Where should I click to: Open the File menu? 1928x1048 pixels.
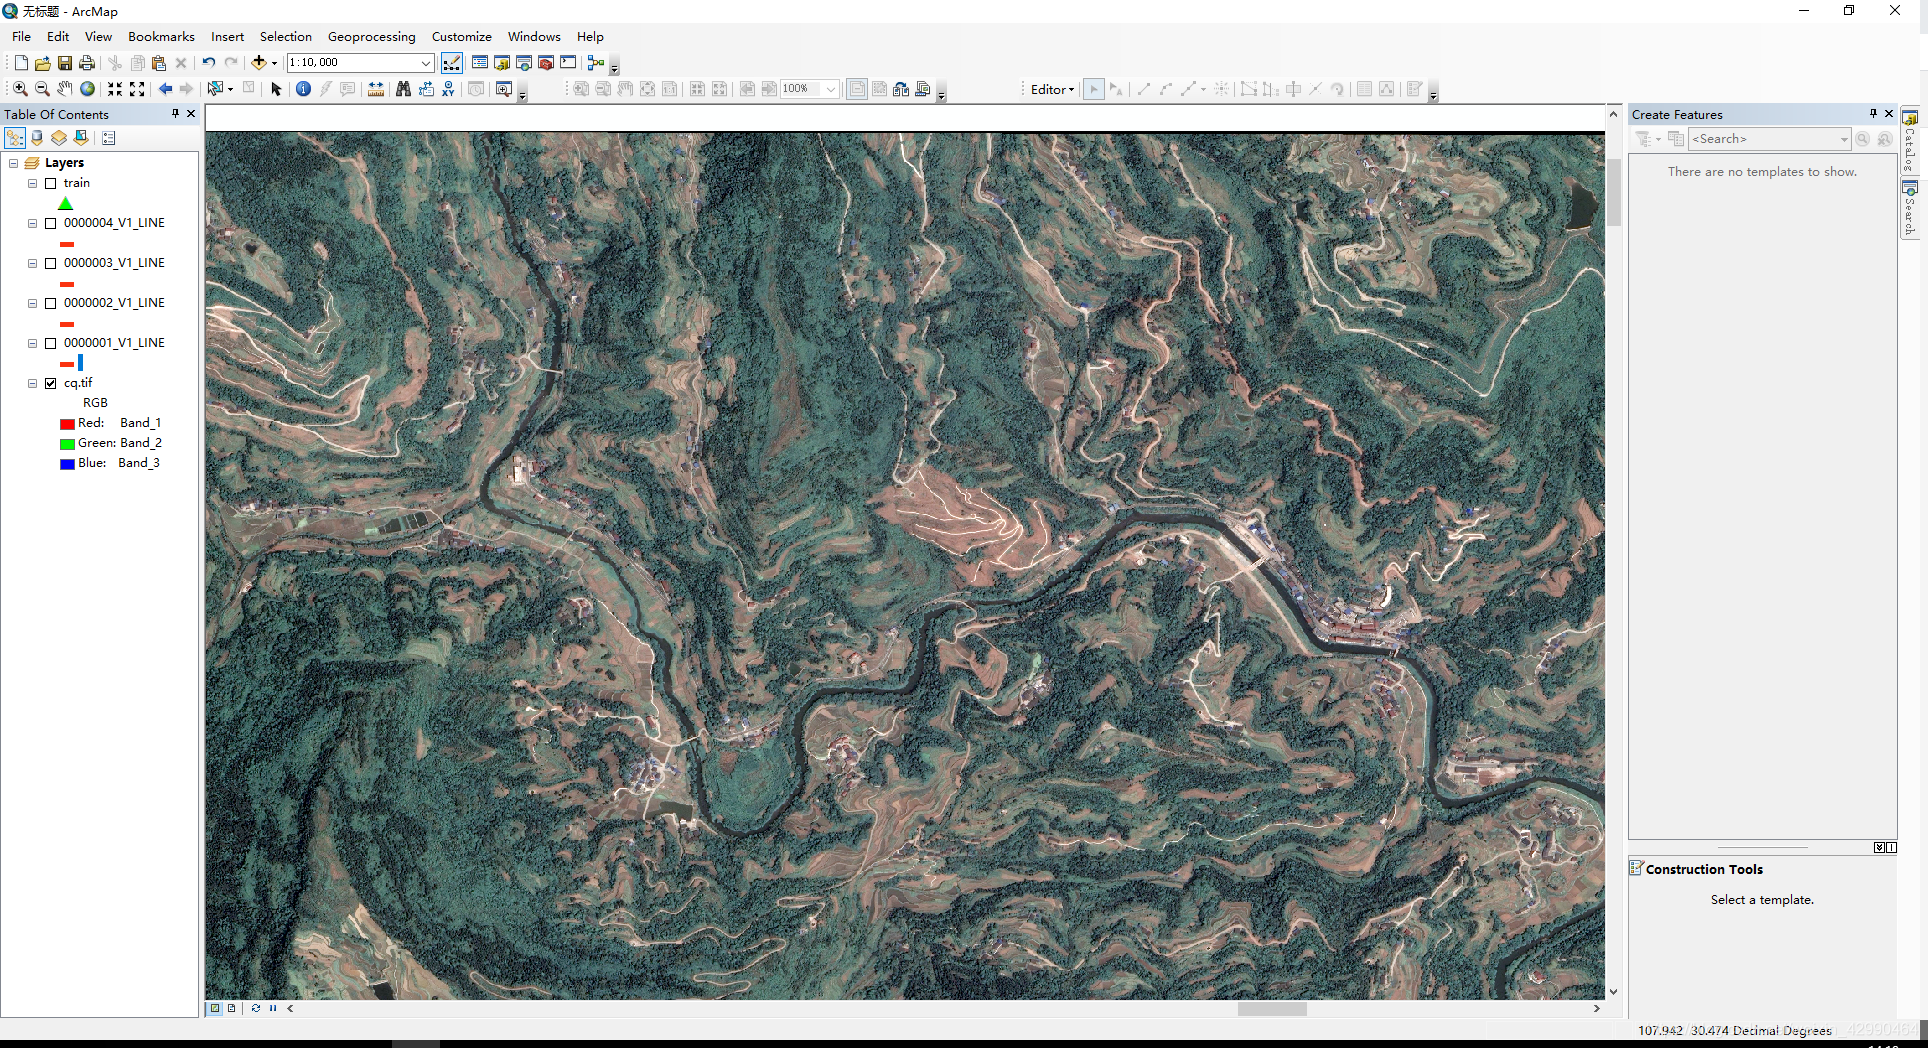click(21, 36)
